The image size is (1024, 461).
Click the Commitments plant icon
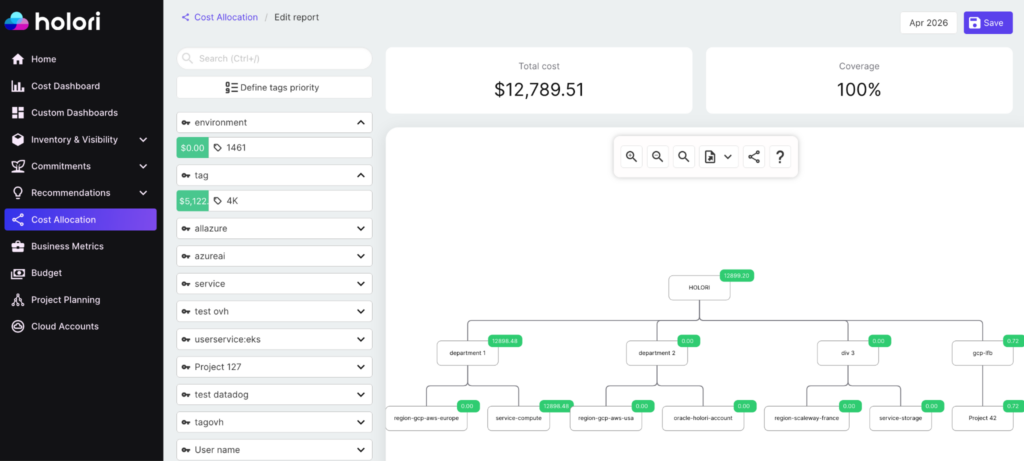click(x=18, y=167)
